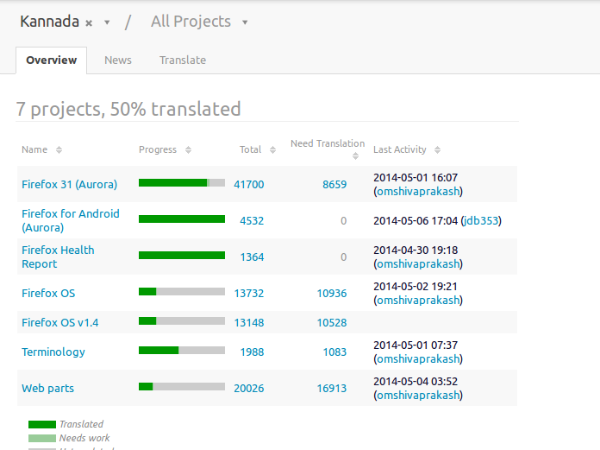Open the Kannada language dropdown arrow
The image size is (600, 450).
[x=107, y=22]
